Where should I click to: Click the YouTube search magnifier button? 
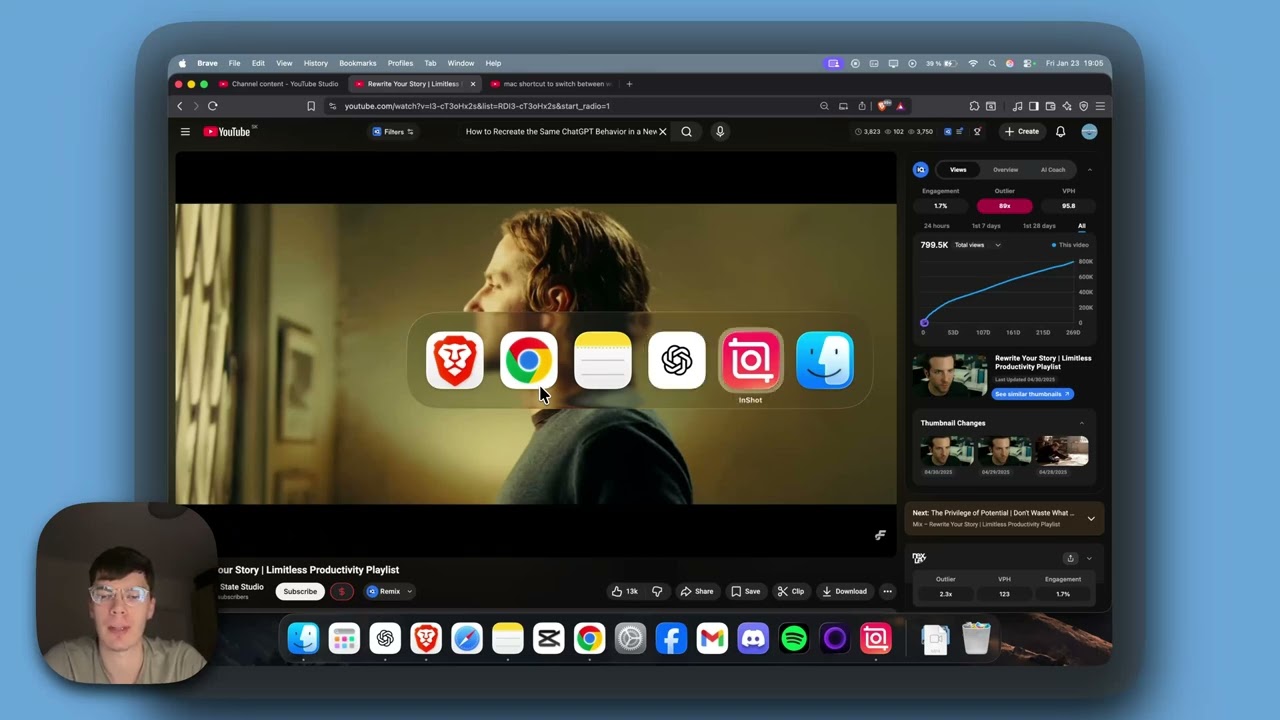pos(686,131)
